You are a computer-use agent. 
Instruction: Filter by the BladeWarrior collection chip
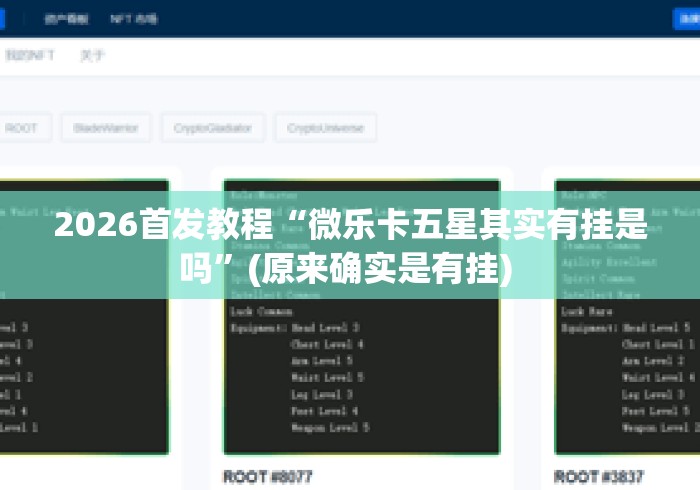tap(106, 128)
